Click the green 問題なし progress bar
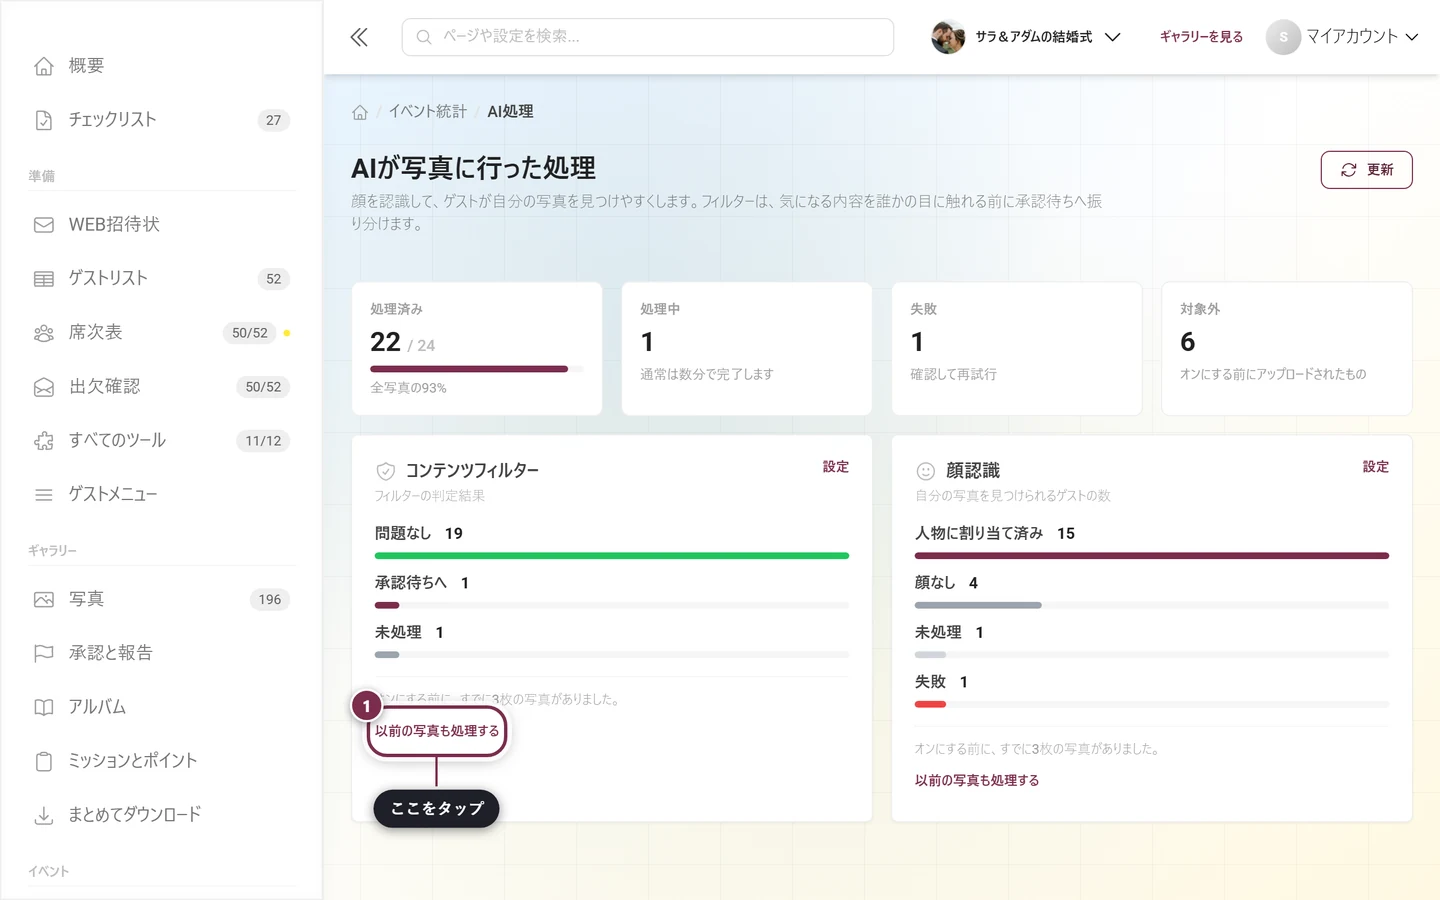The width and height of the screenshot is (1440, 900). point(612,556)
